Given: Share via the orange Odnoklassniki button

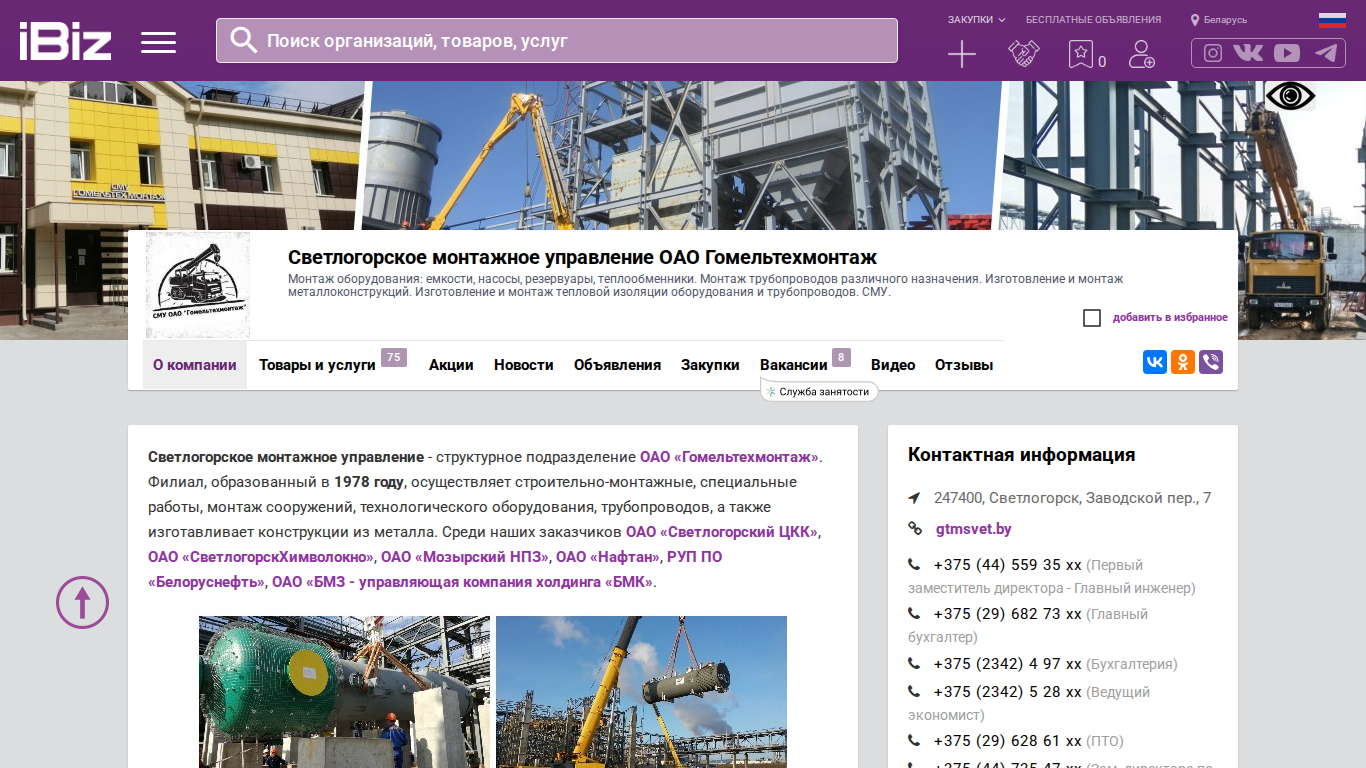Looking at the screenshot, I should coord(1183,362).
